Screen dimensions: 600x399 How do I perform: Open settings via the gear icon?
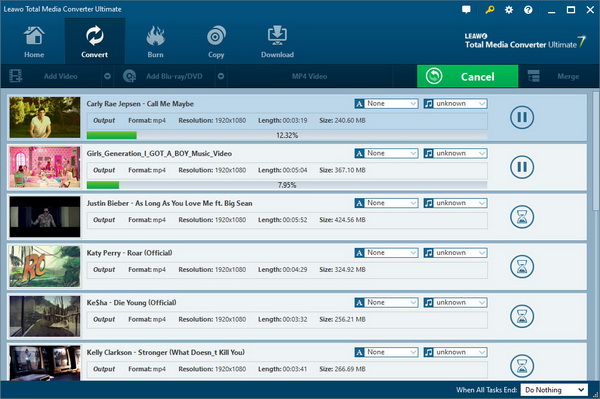coord(509,10)
